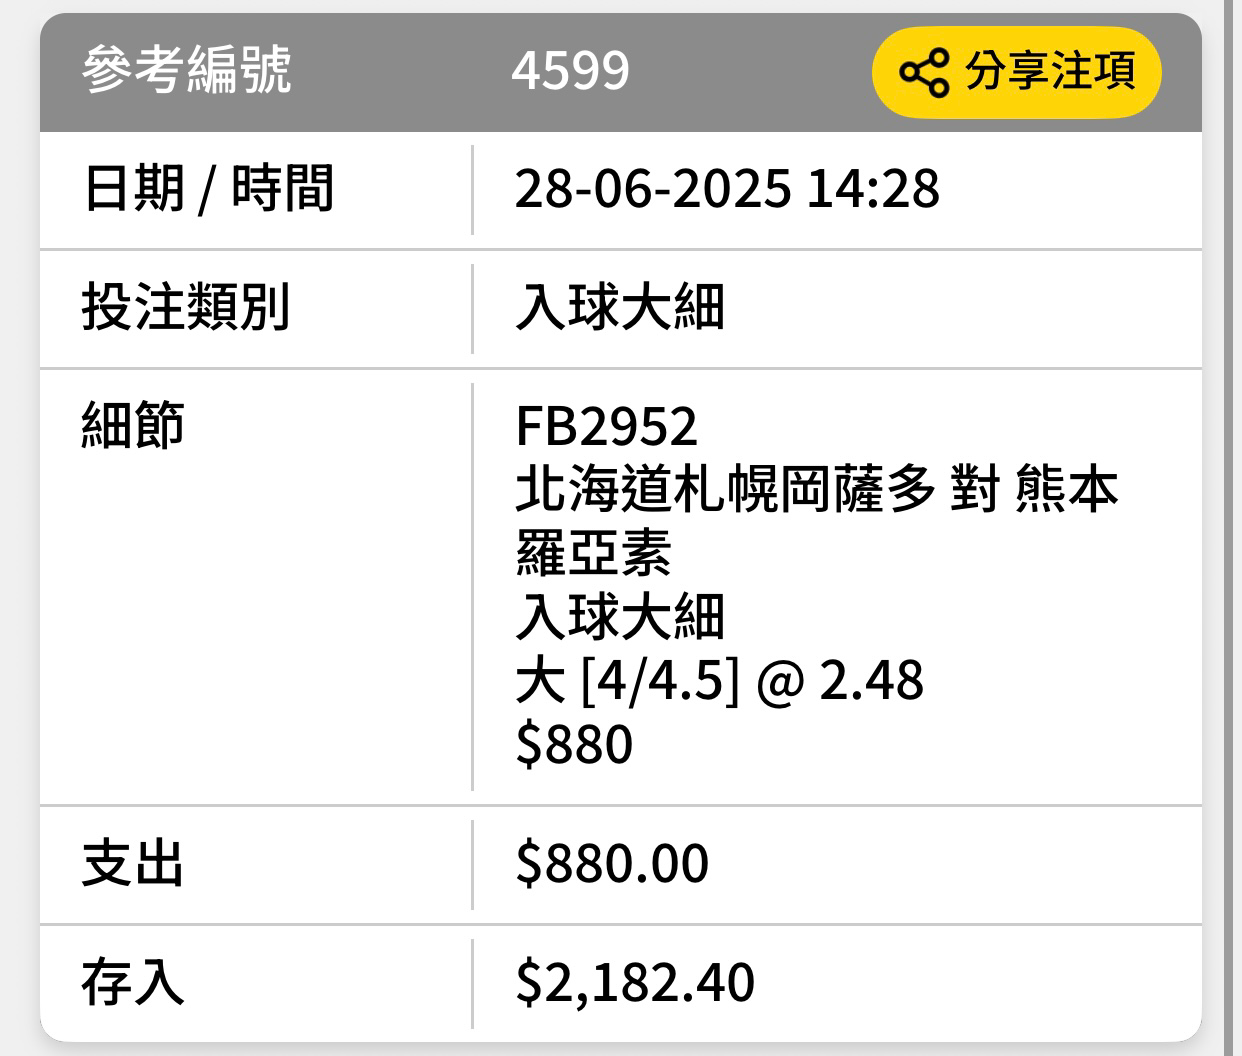Select 入球大細 bet type value
This screenshot has height=1056, width=1242.
pyautogui.click(x=620, y=307)
